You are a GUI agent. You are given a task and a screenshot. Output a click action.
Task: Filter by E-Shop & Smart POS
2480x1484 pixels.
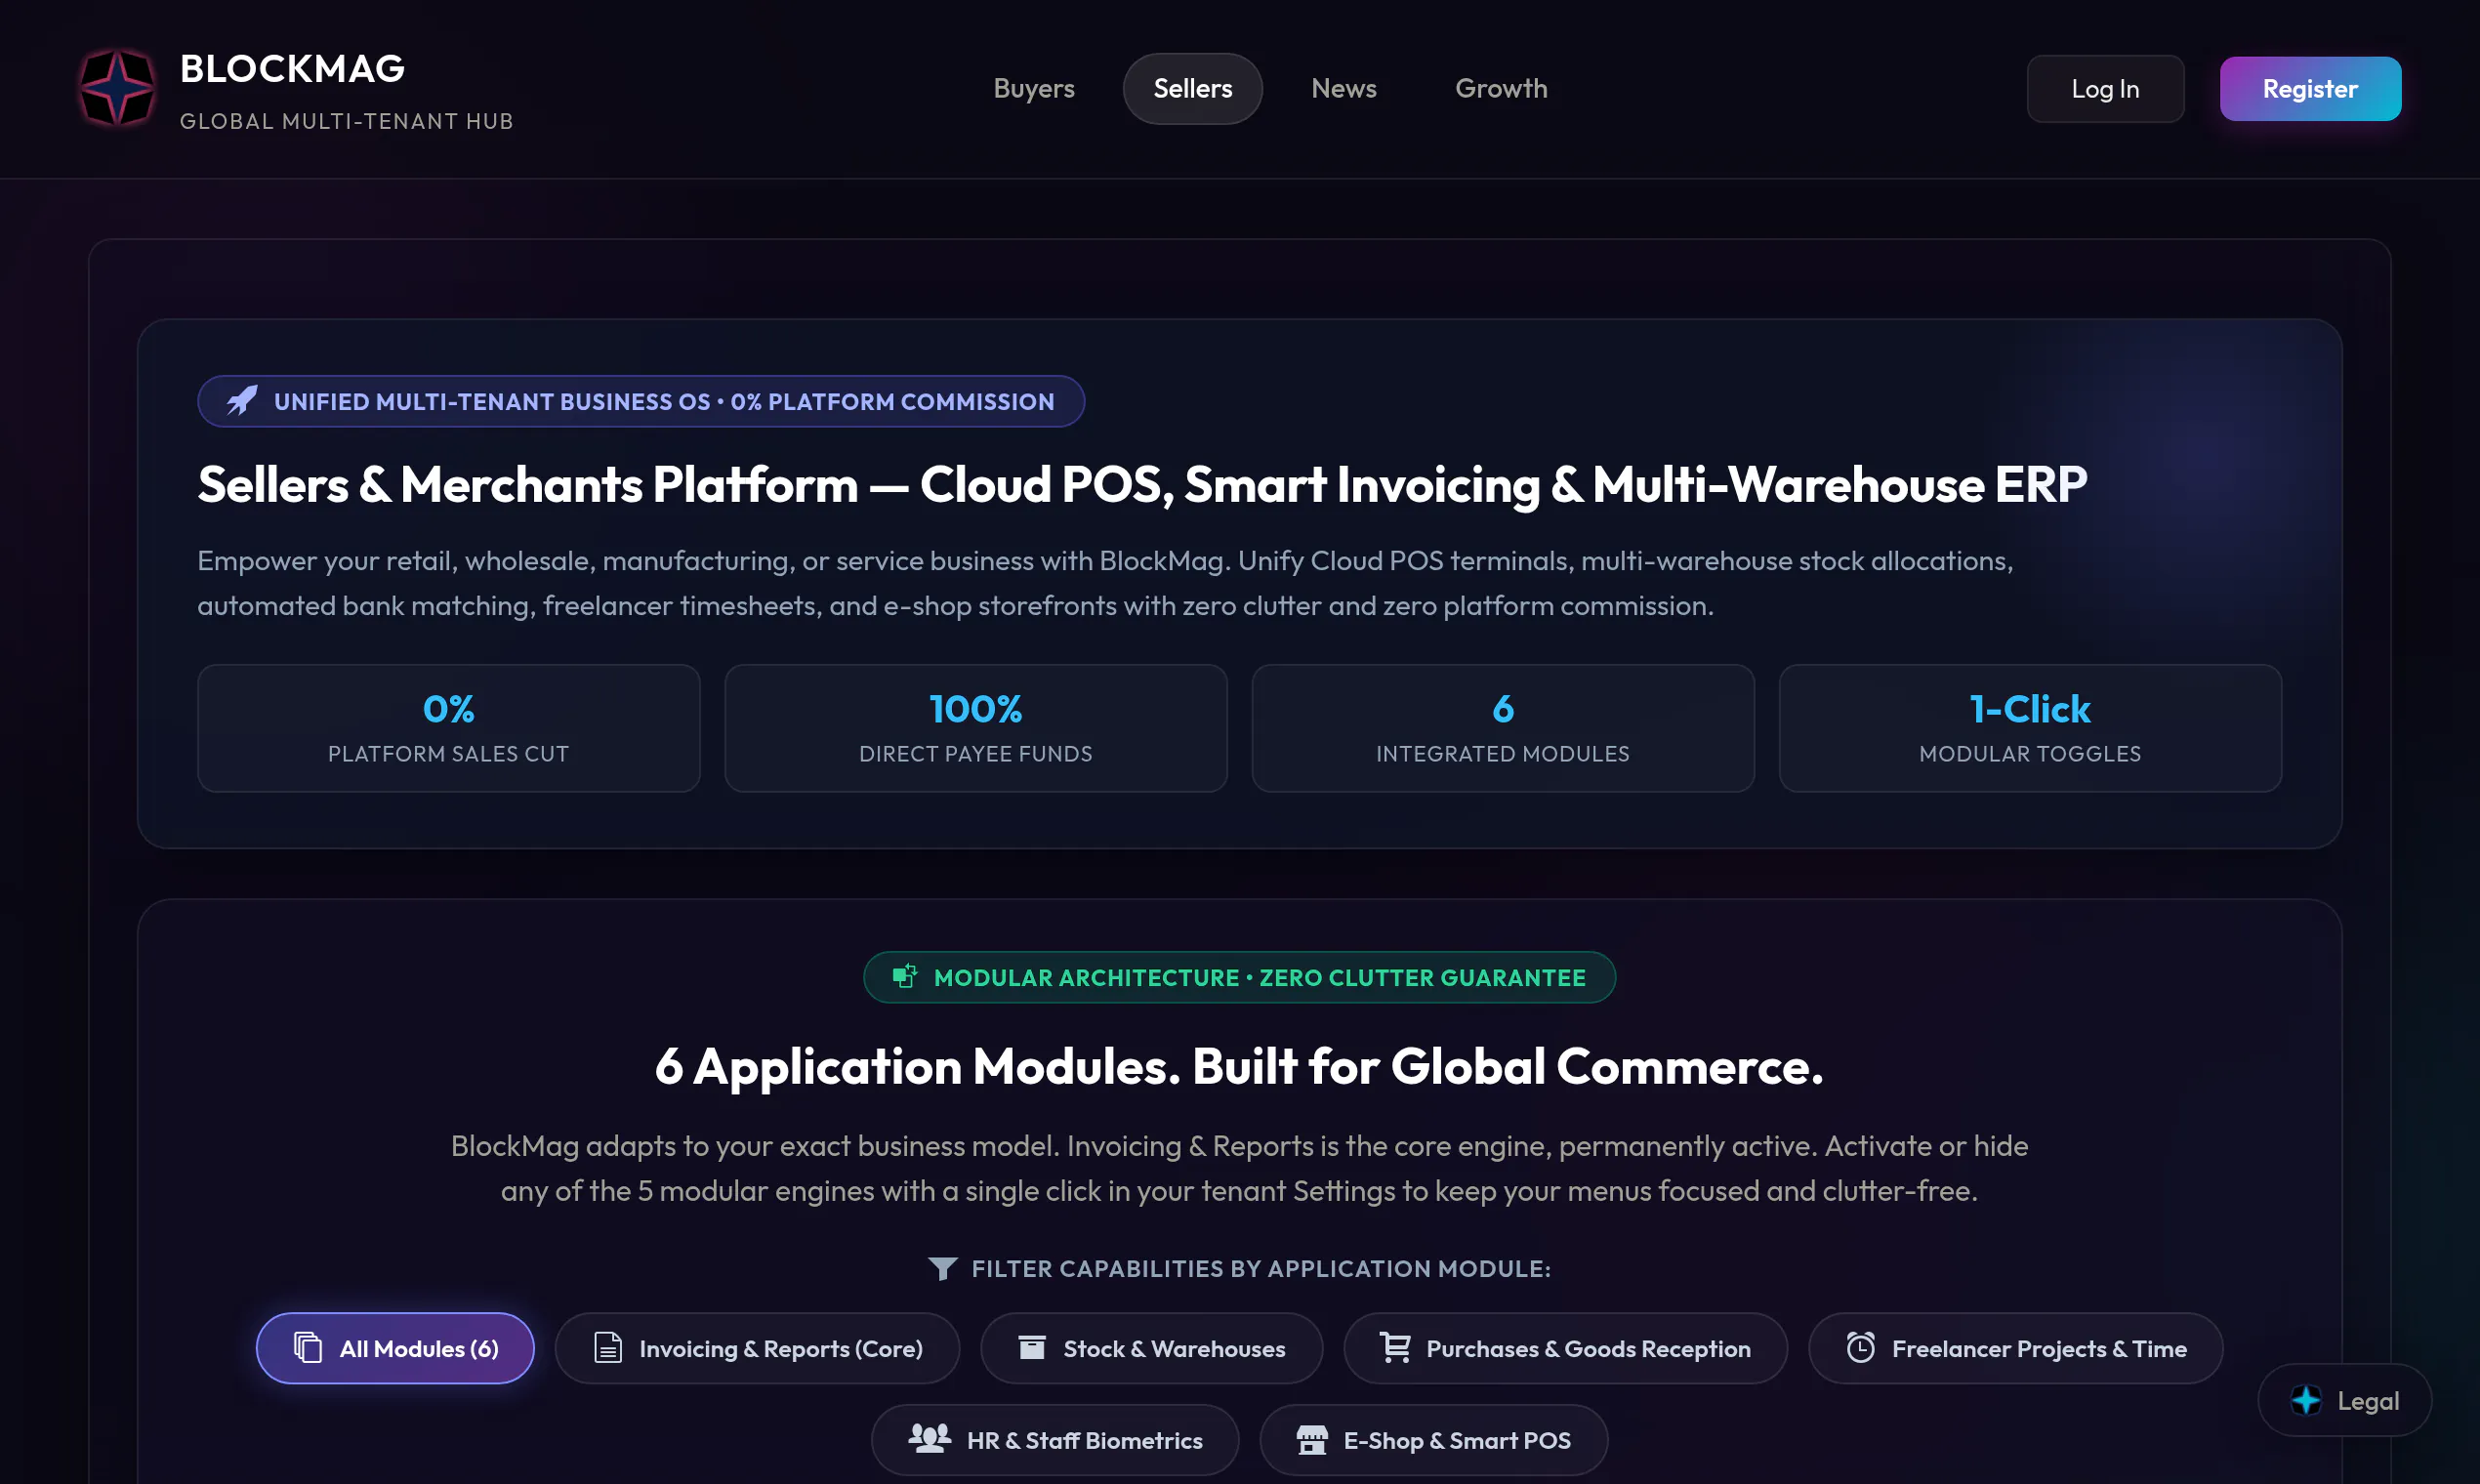(1433, 1440)
